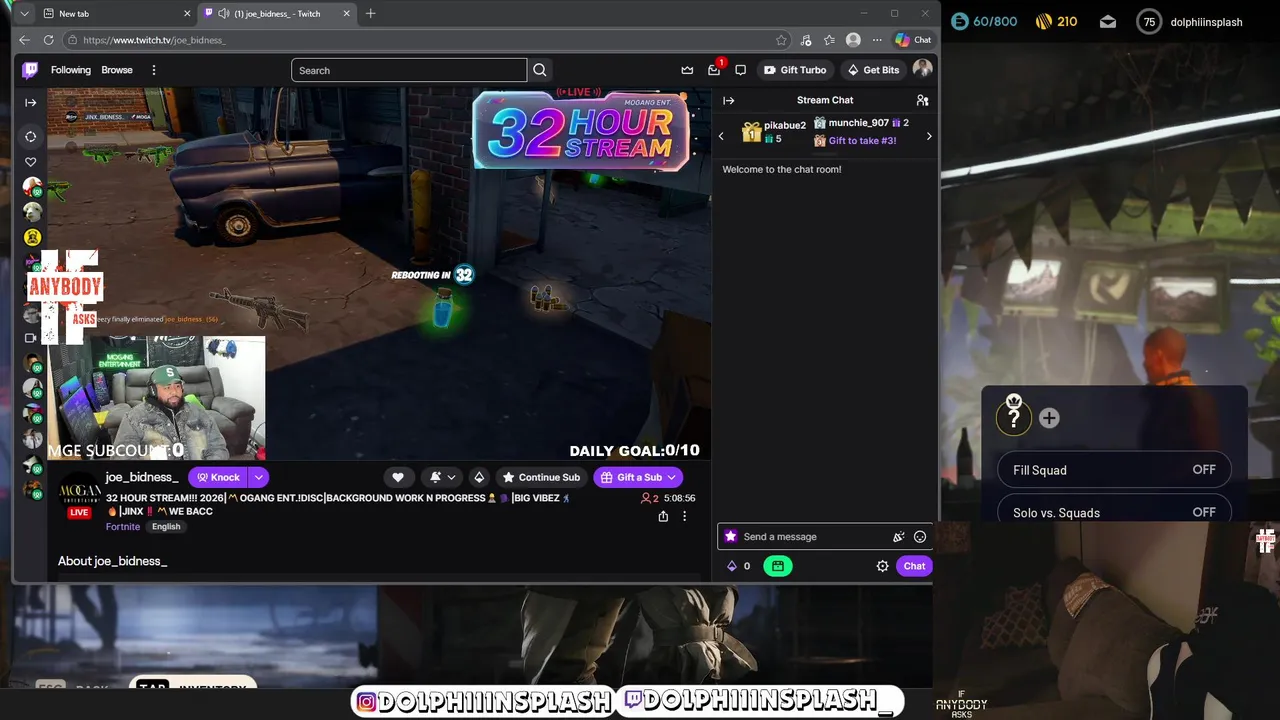Toggle Fill Squad option in game

coord(1114,470)
